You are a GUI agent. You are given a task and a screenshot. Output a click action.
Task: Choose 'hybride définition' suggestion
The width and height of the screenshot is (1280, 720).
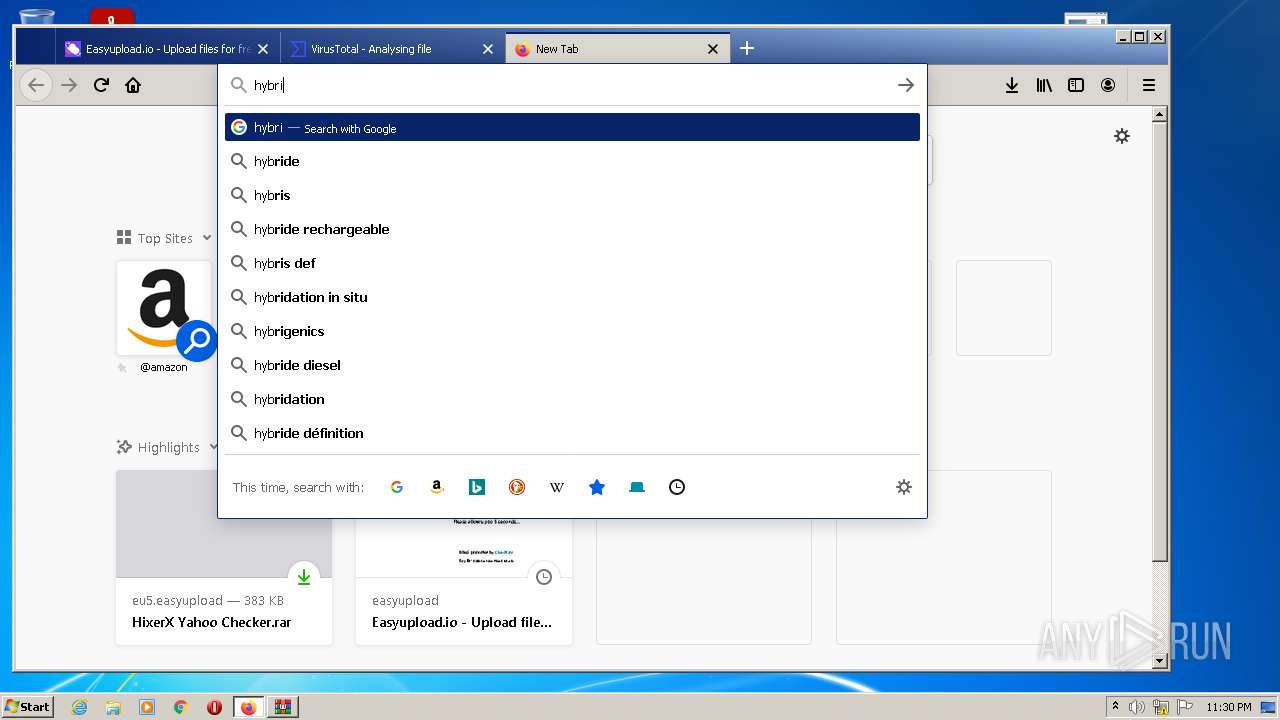[572, 433]
